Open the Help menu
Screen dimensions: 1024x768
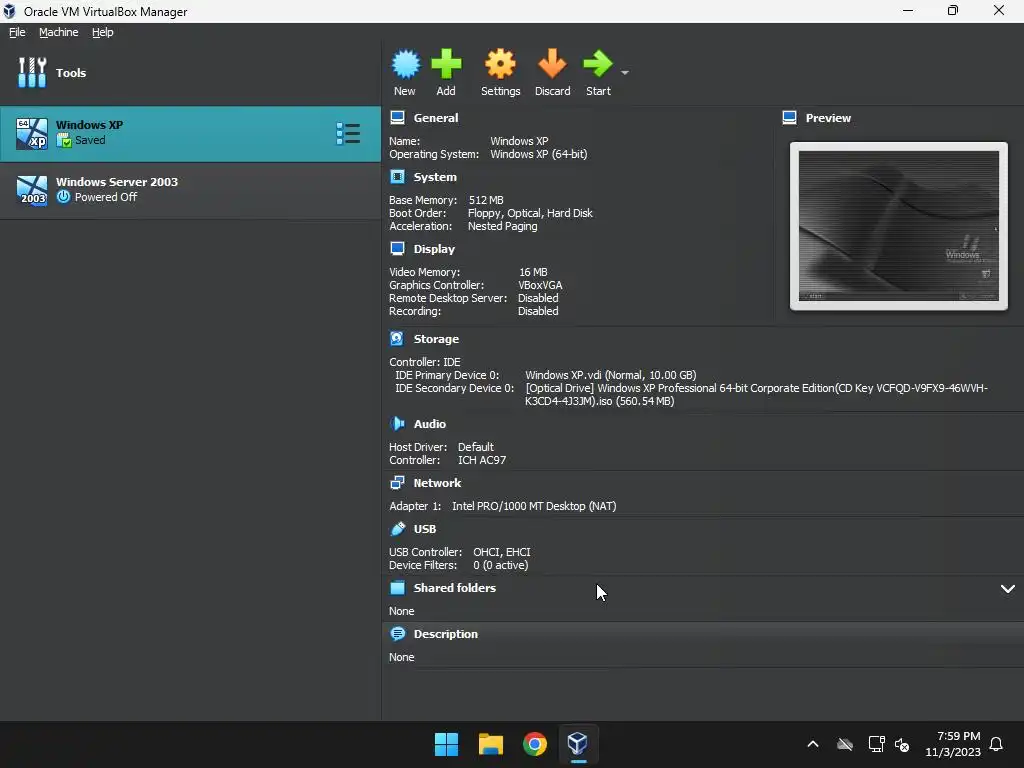click(103, 32)
